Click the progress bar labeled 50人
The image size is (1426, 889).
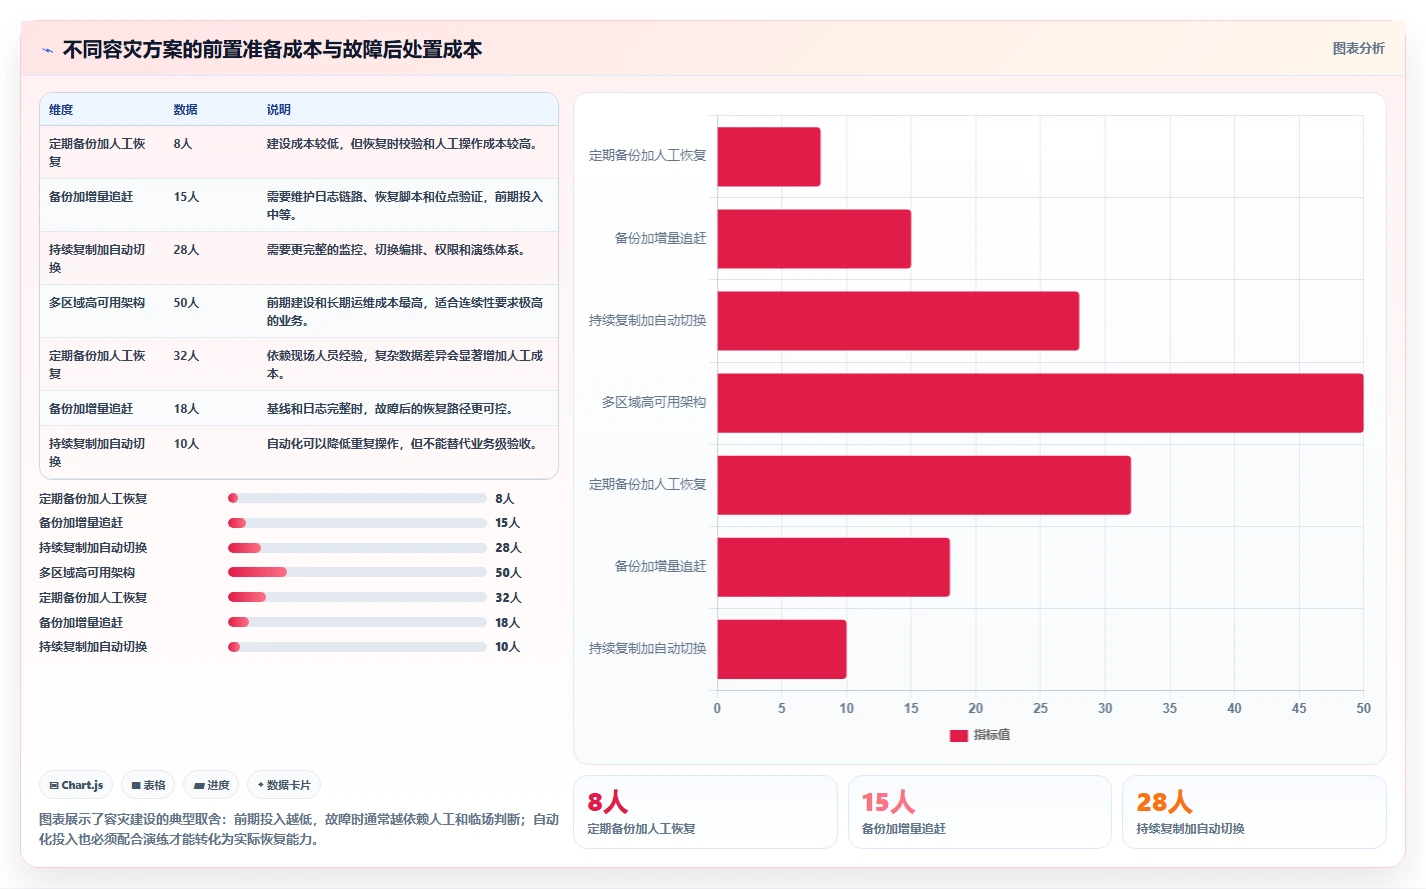(357, 572)
